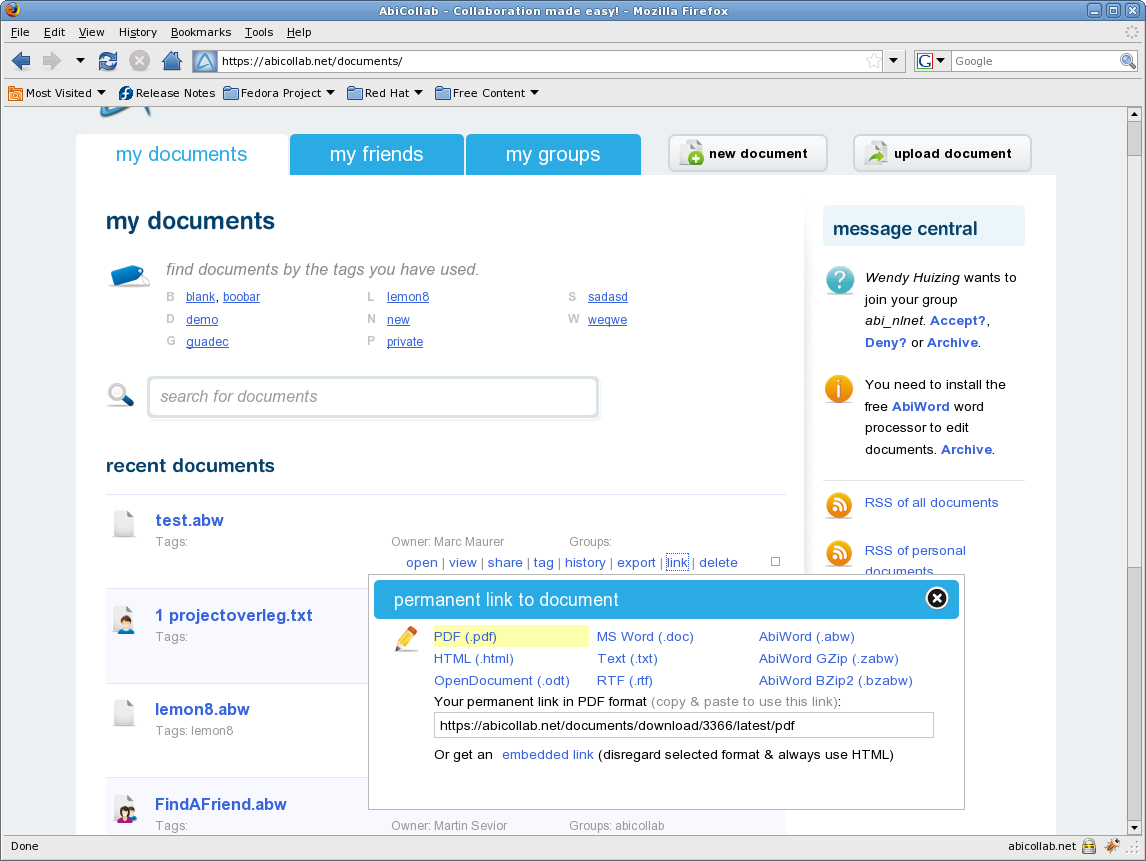Click the site favicon in address bar
This screenshot has width=1146, height=861.
click(205, 61)
